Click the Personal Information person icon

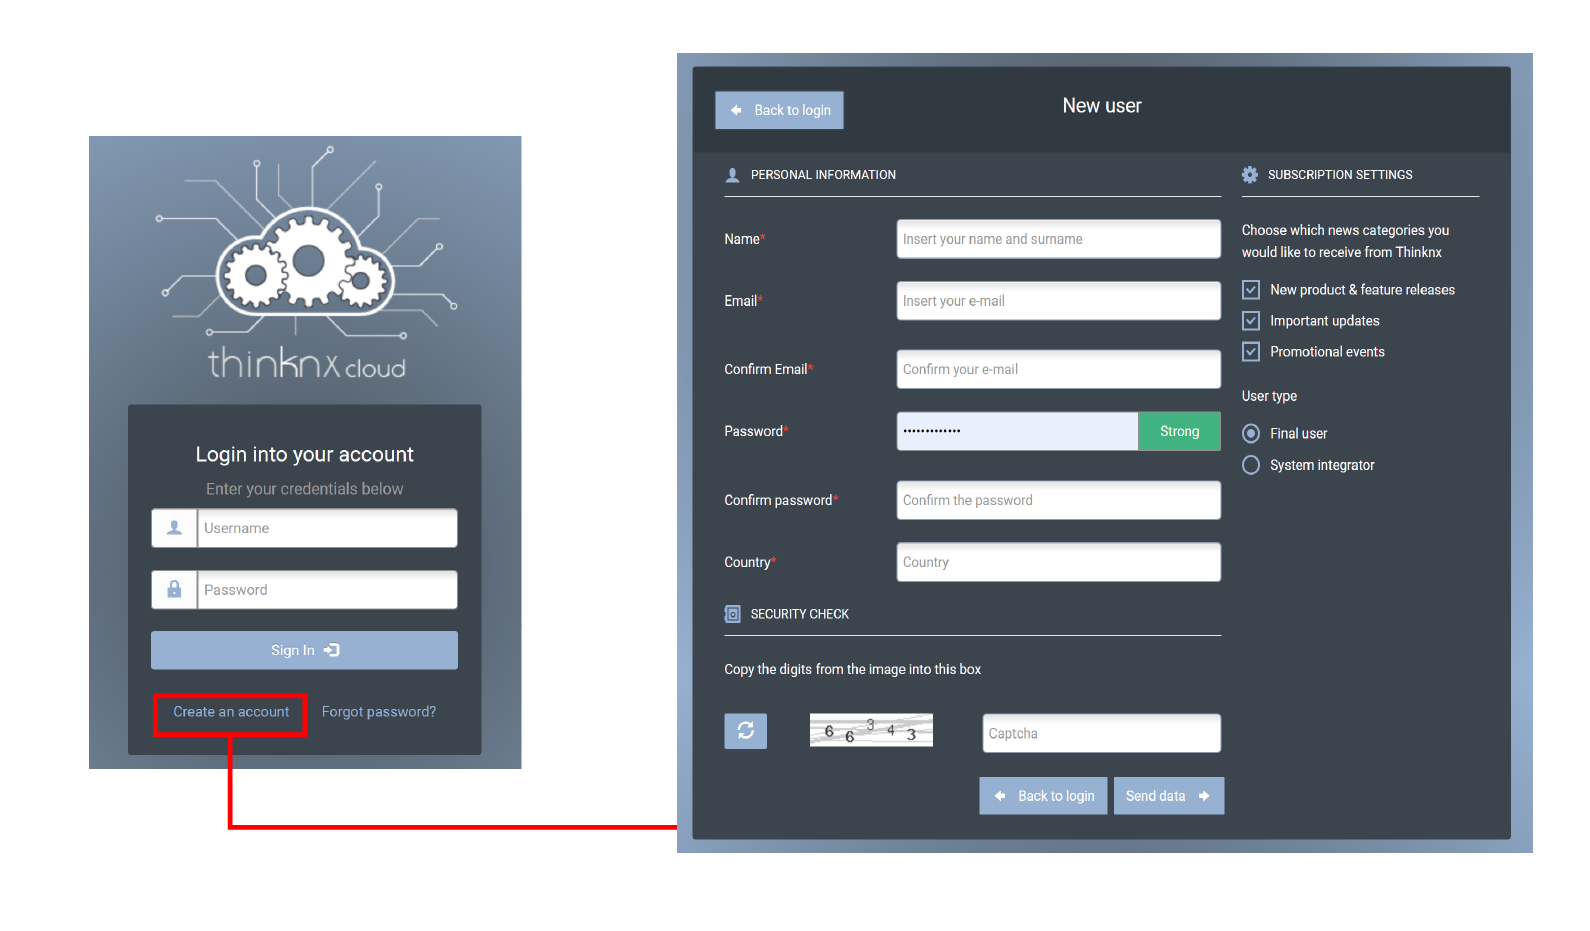(x=732, y=175)
